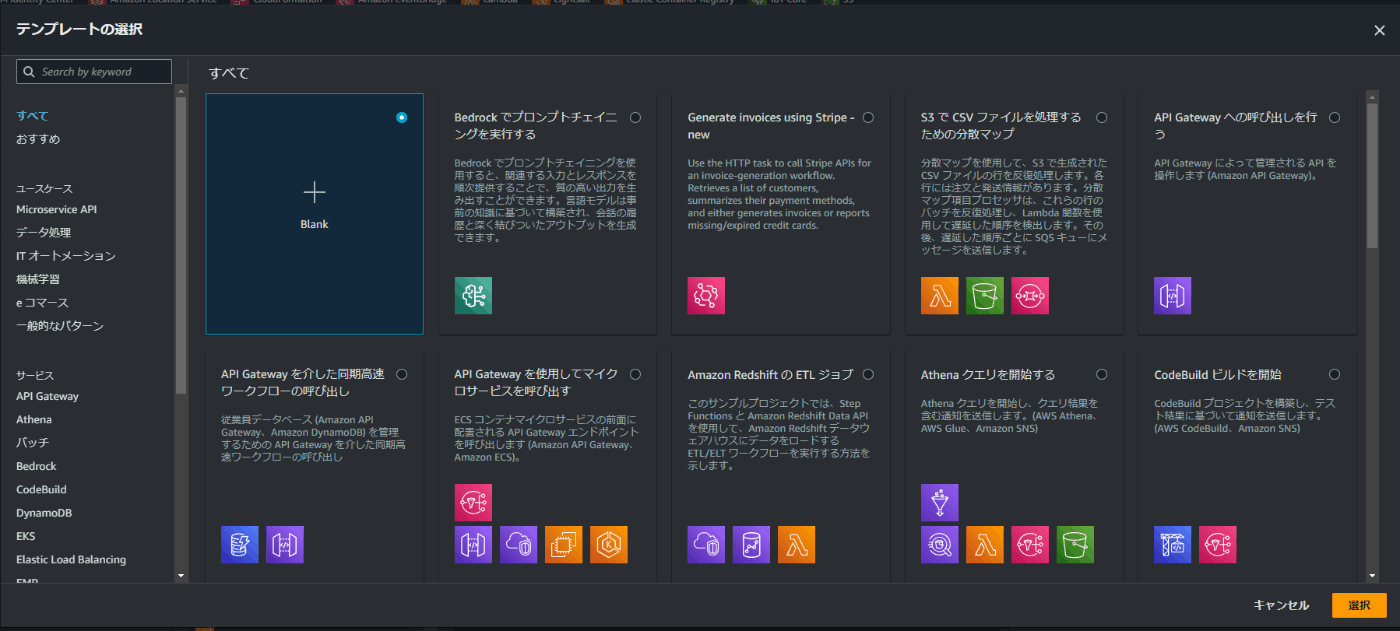Image resolution: width=1400 pixels, height=631 pixels.
Task: Filter templates by Elastic Load Balancing service
Action: point(71,560)
